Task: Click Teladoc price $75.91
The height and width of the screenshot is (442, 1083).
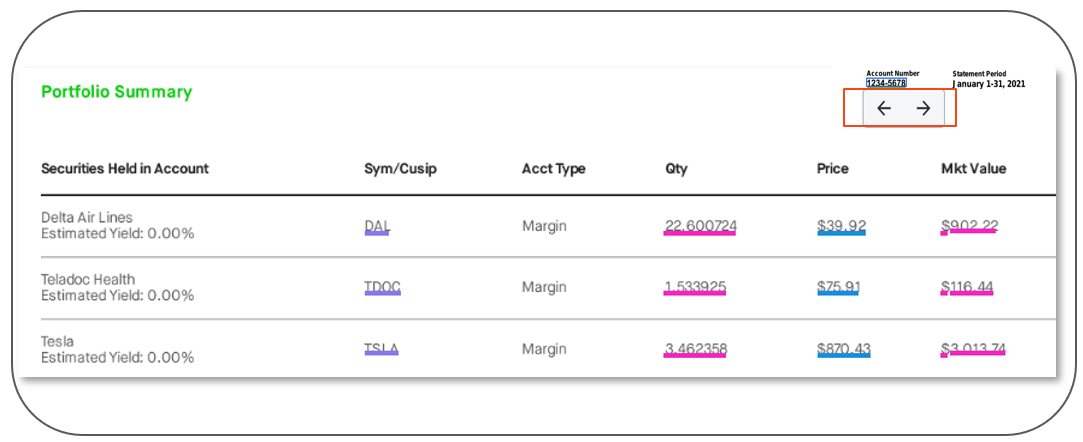Action: 839,288
